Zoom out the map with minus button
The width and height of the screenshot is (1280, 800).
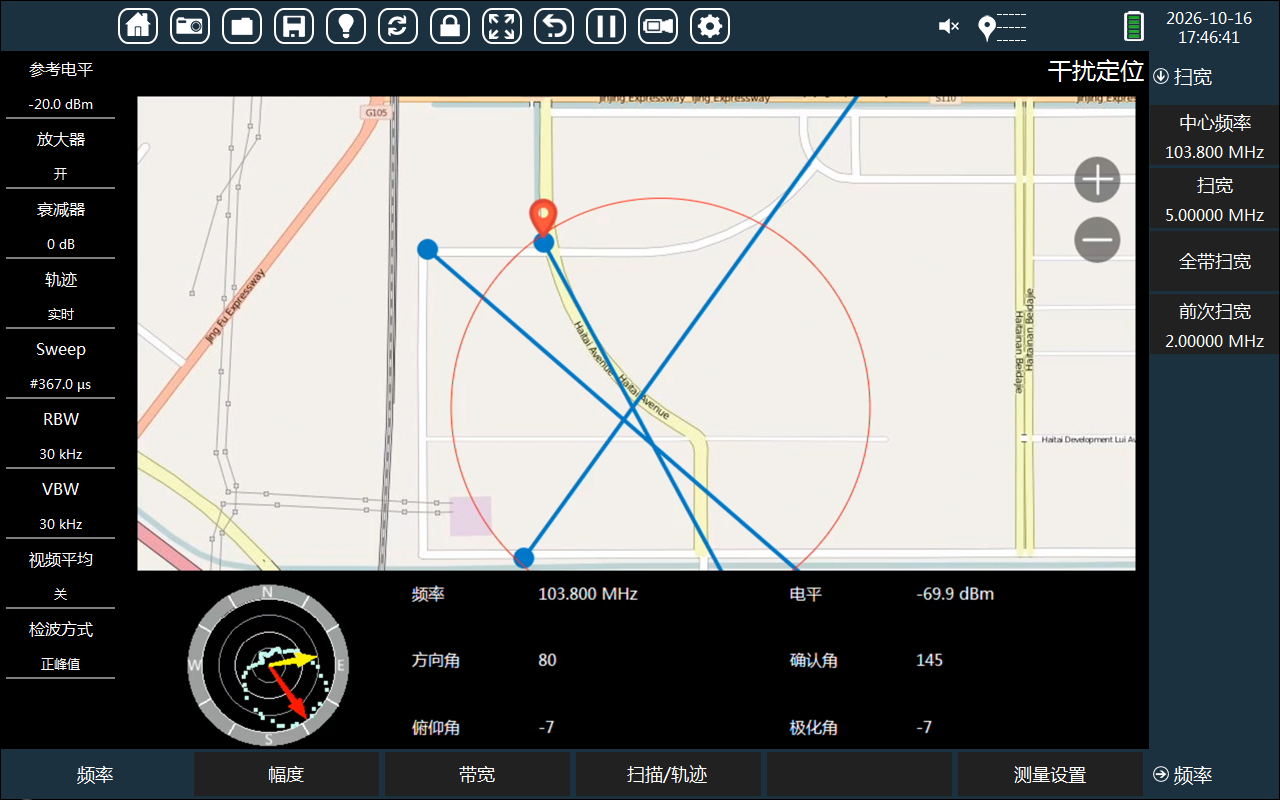[1097, 240]
